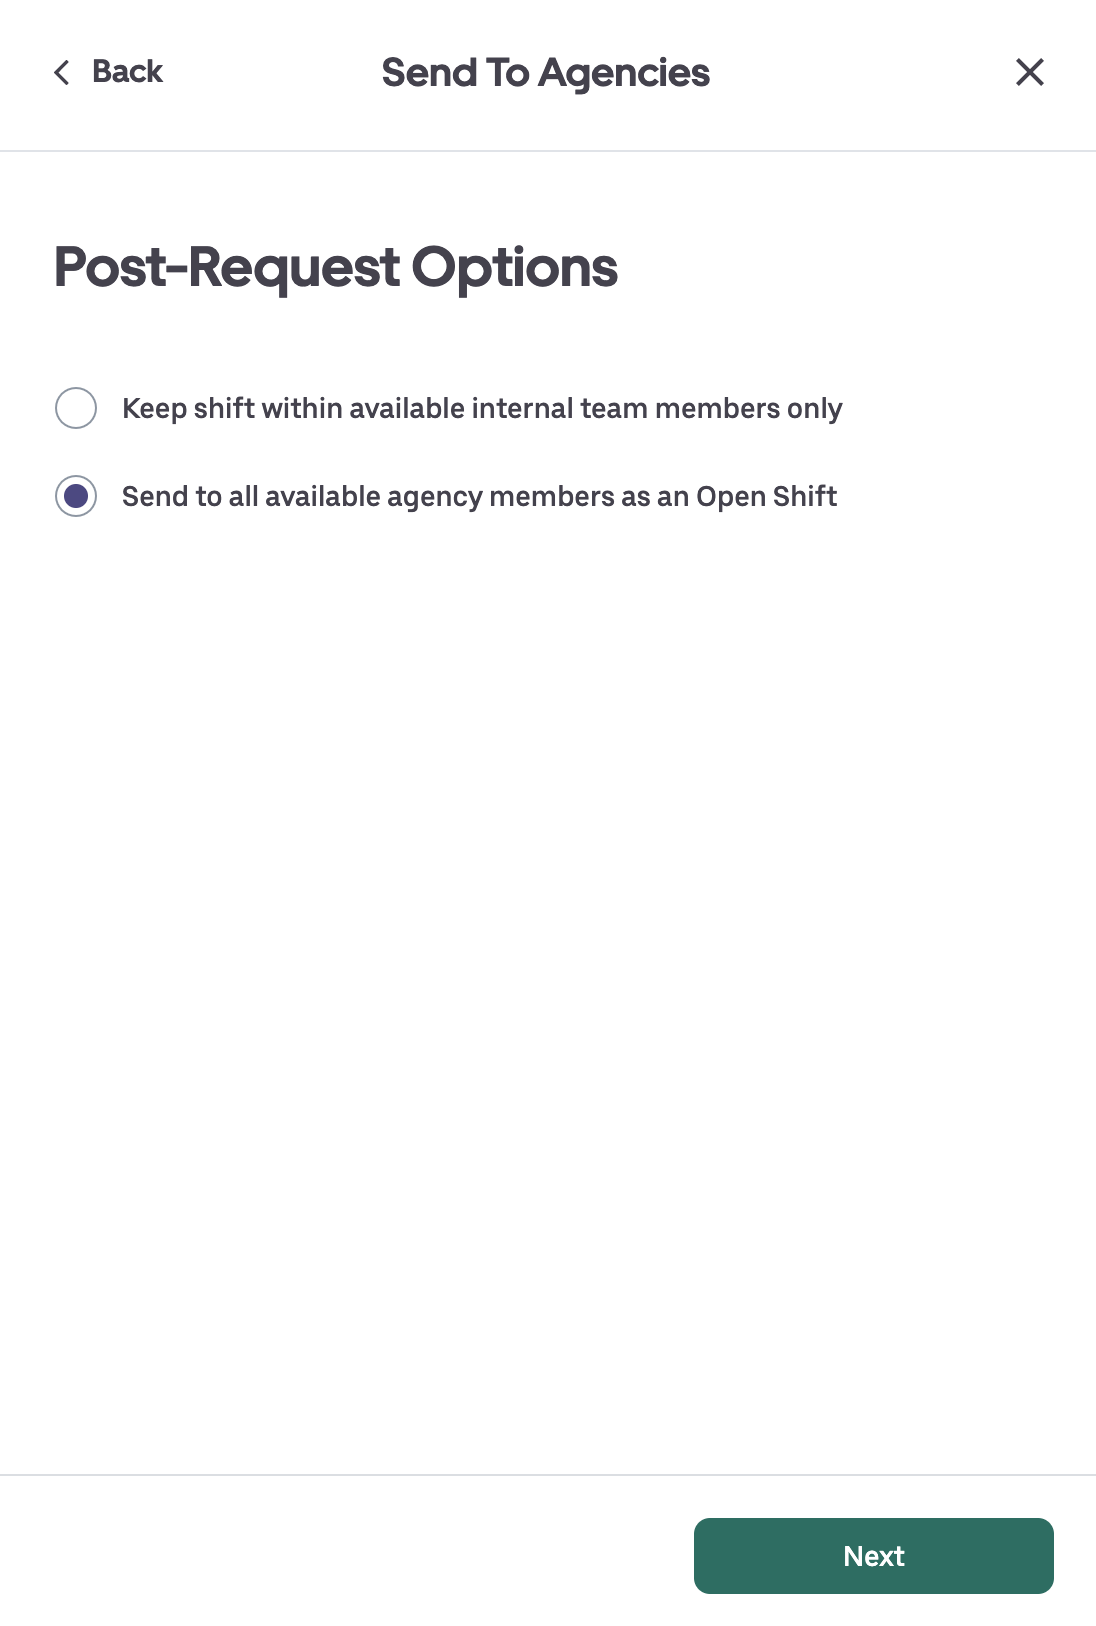
Task: Click the Next button
Action: [873, 1555]
